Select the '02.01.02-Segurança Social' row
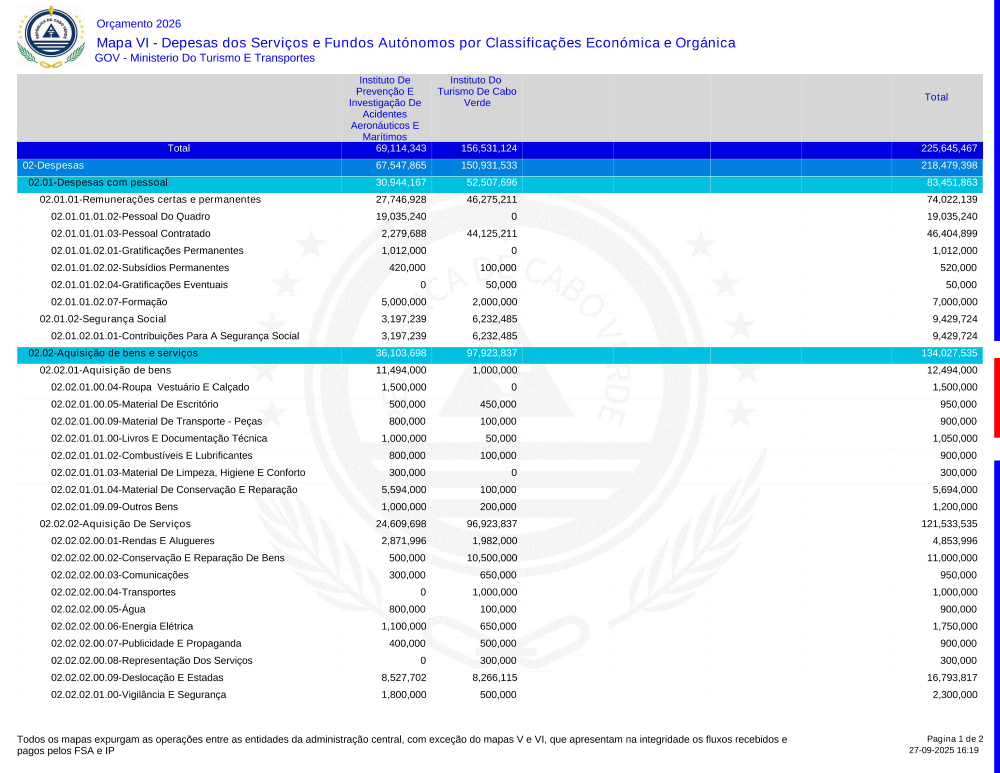1000x773 pixels. (103, 319)
